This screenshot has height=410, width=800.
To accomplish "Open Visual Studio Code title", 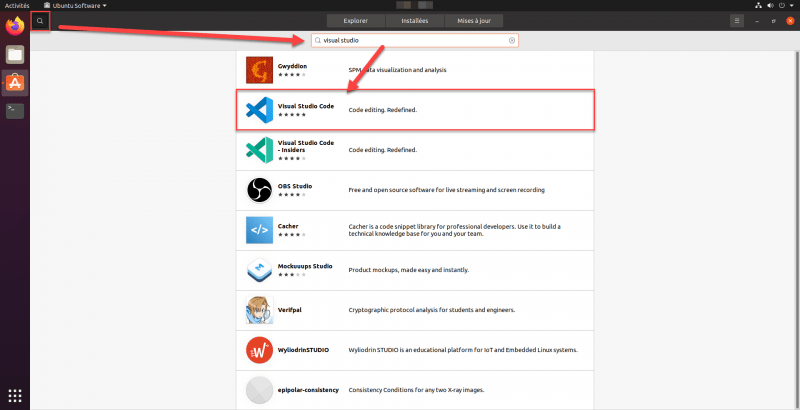I will pyautogui.click(x=306, y=106).
